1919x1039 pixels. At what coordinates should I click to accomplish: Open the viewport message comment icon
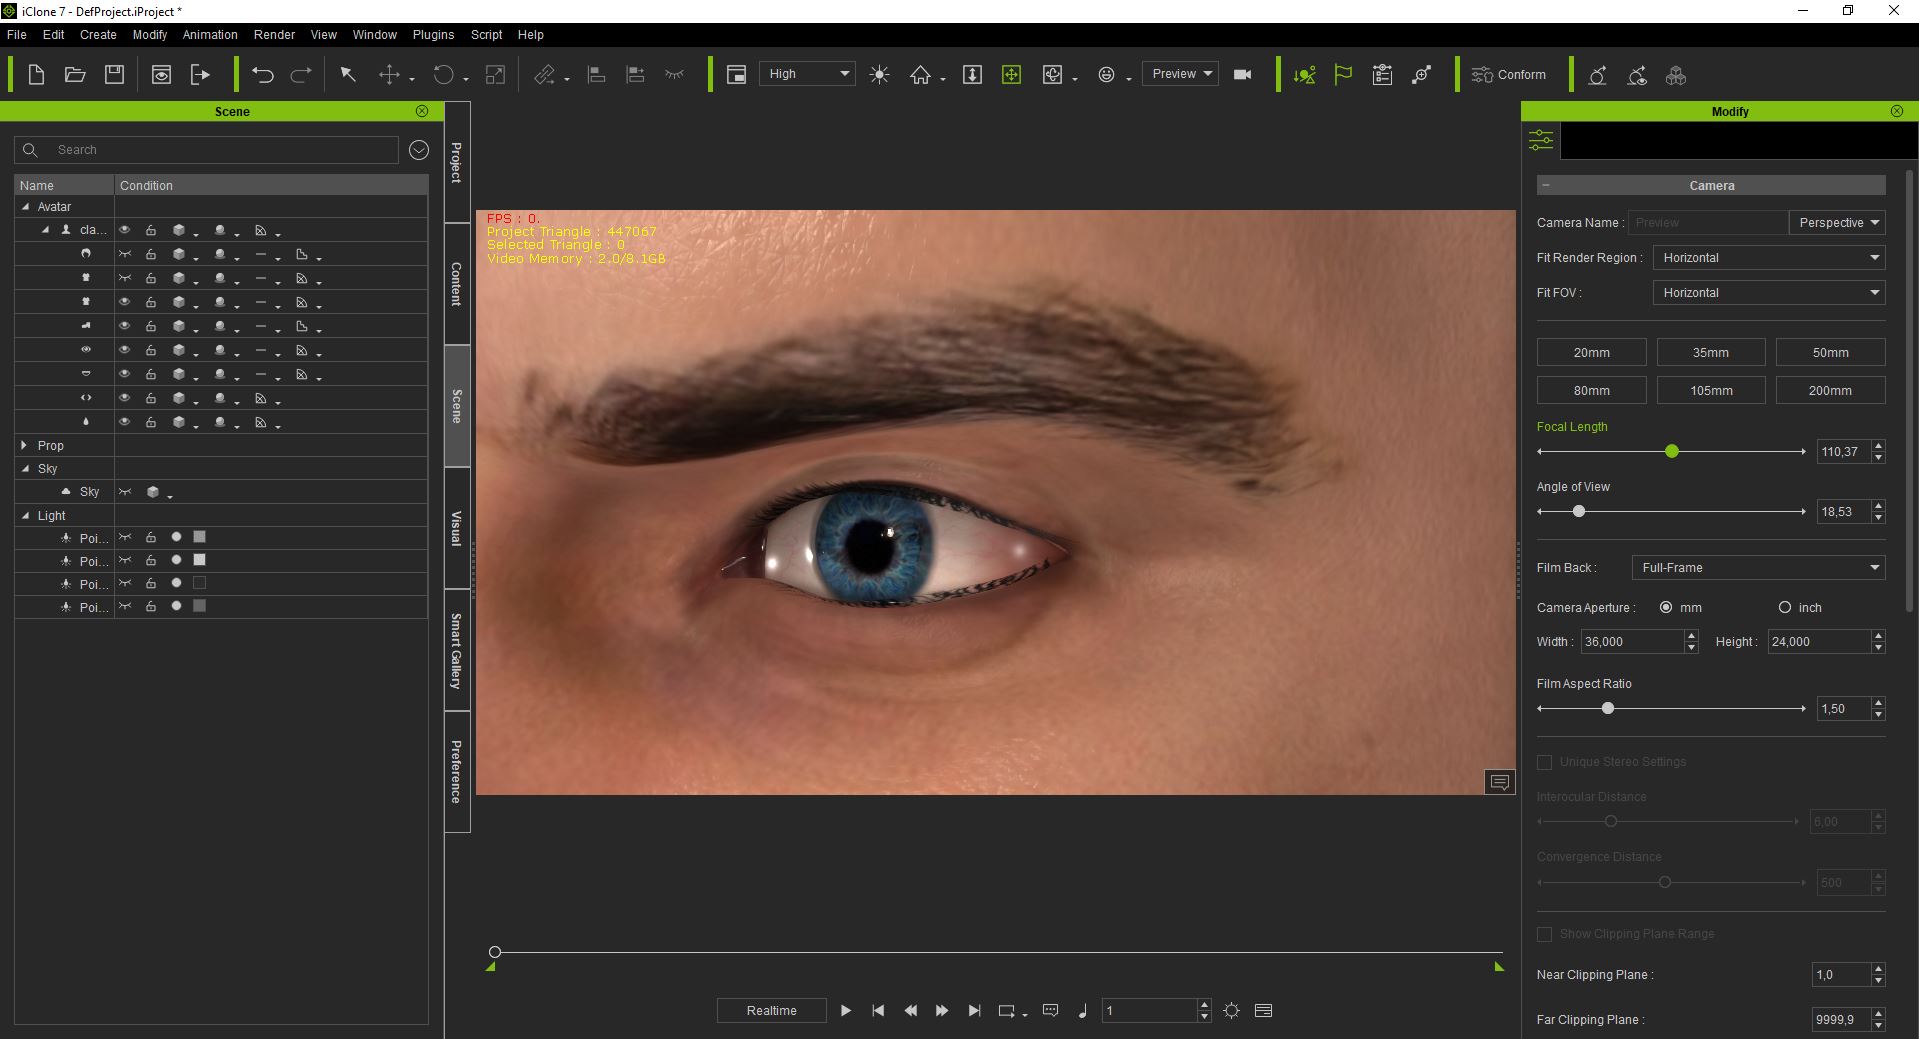point(1500,782)
